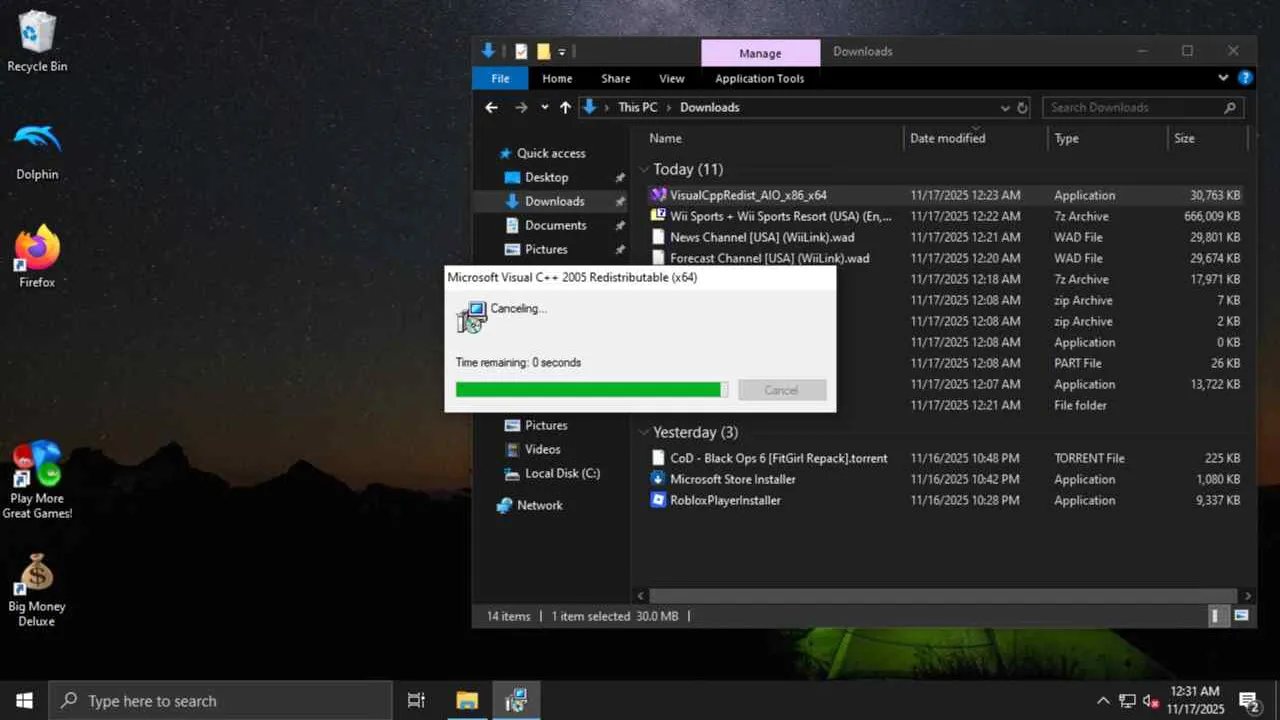Click the File Explorer taskbar icon

(x=467, y=700)
